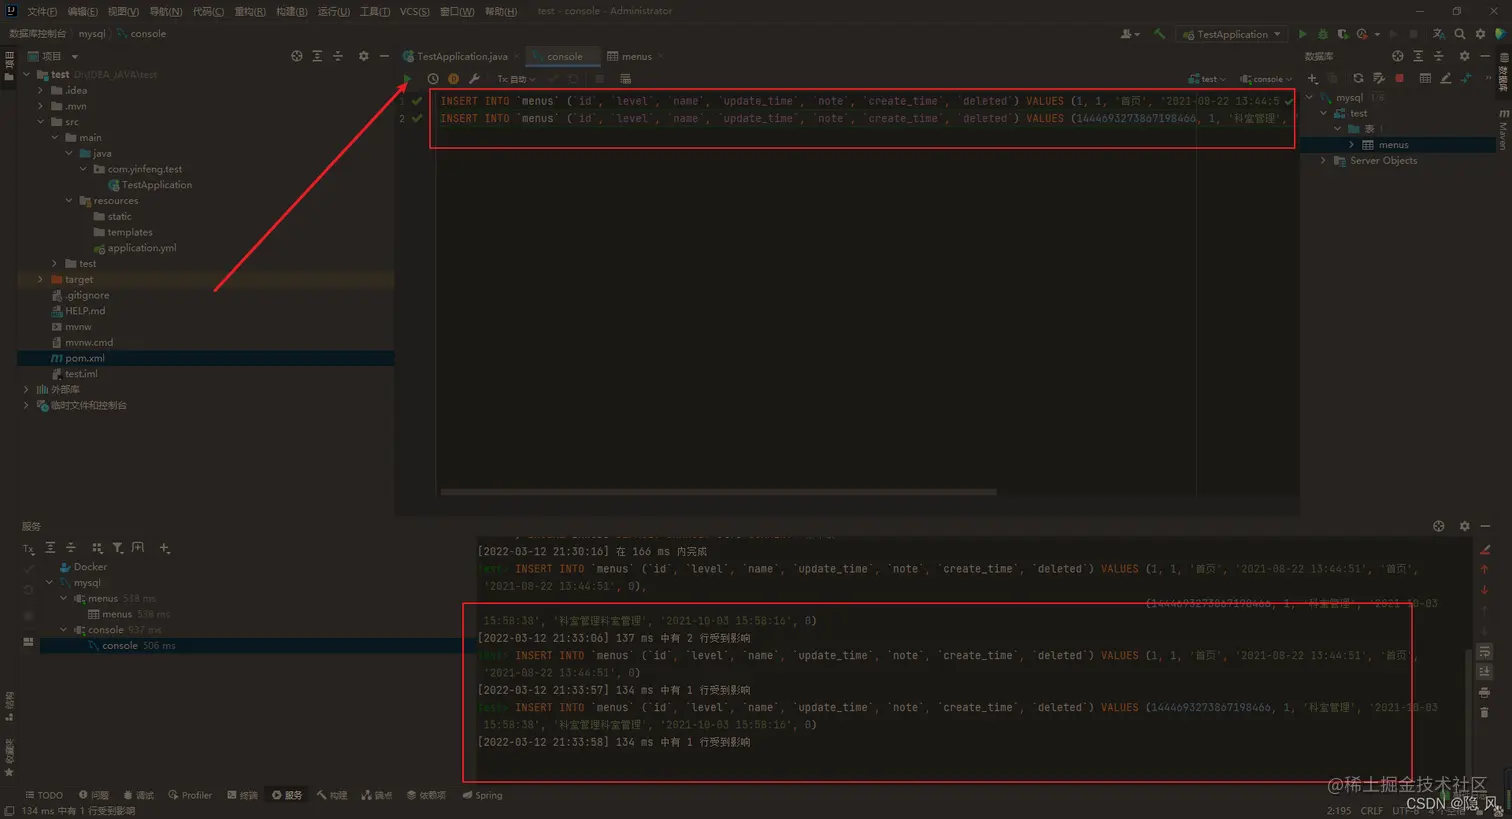Collapse all nodes in Project panel
Viewport: 1512px width, 819px height.
(337, 56)
